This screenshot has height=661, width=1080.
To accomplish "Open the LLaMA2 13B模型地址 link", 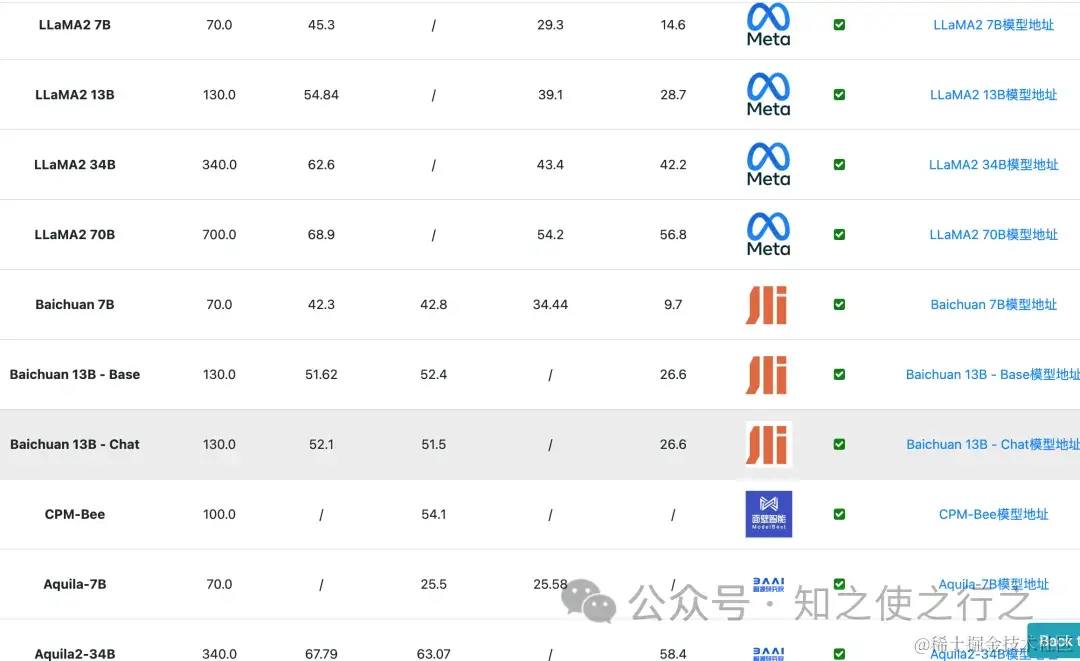I will [x=993, y=94].
